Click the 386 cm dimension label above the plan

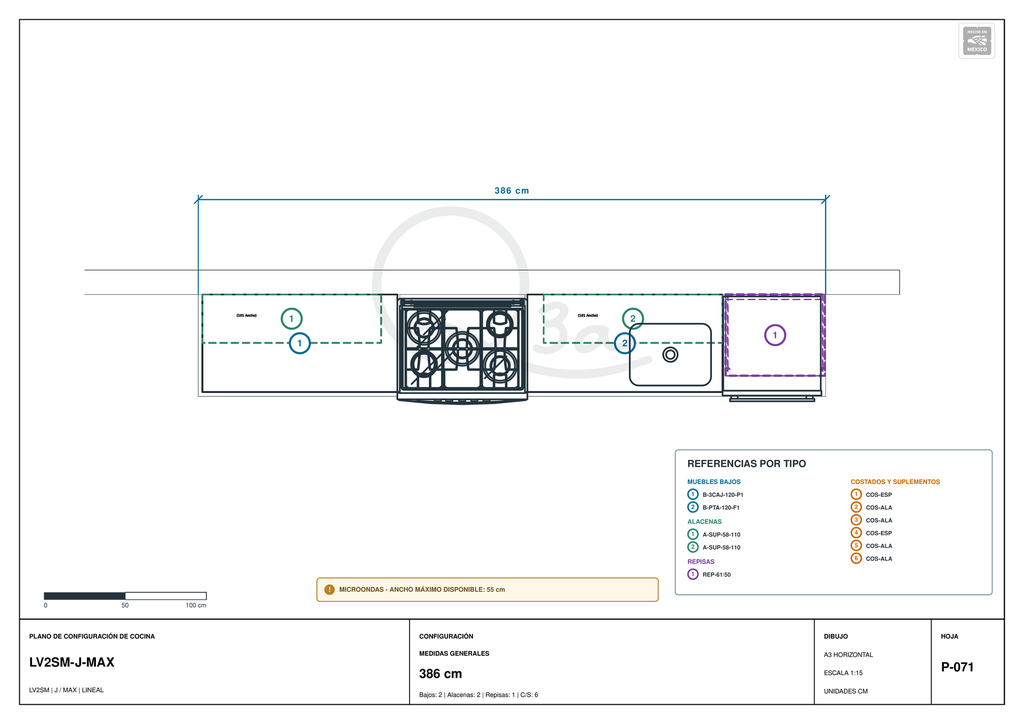tap(512, 191)
